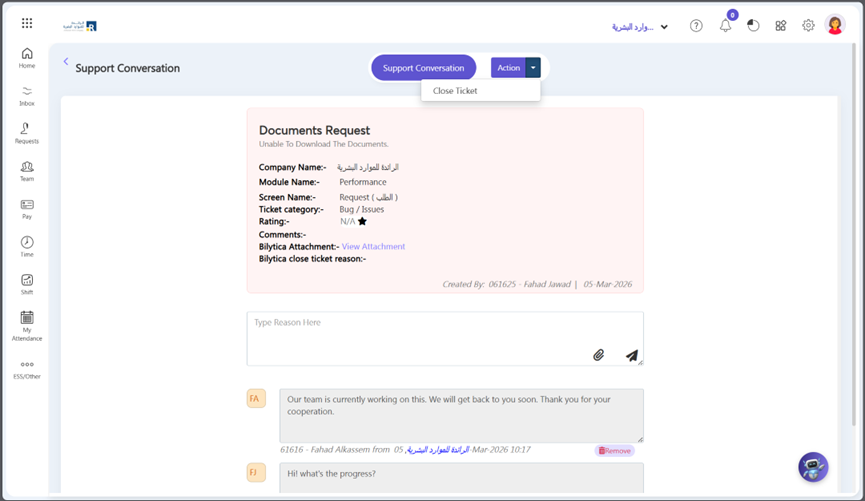Click the View Attachment link
This screenshot has height=501, width=865.
pos(373,246)
